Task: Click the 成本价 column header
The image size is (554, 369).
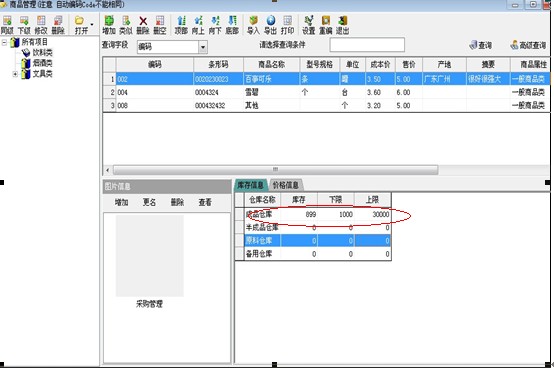Action: [x=380, y=65]
